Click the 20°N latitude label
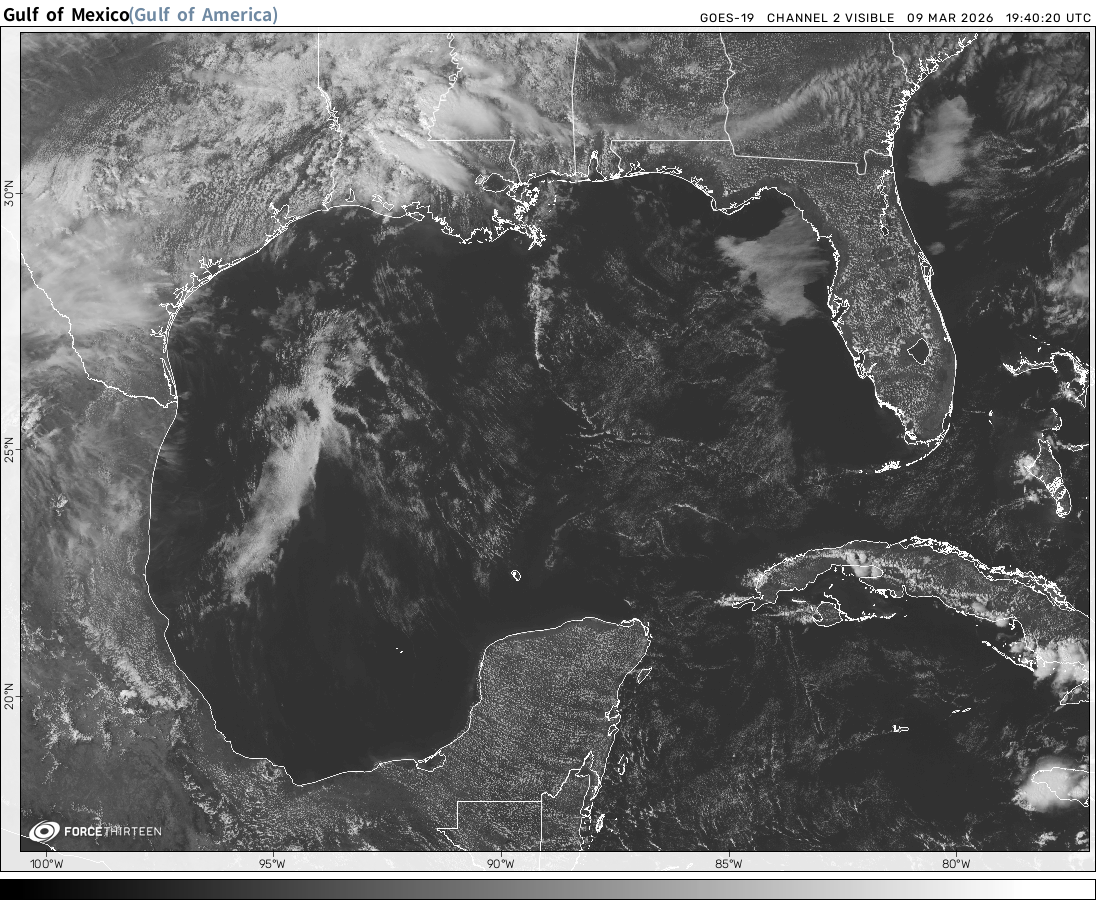Viewport: 1096px width, 900px height. click(x=10, y=696)
